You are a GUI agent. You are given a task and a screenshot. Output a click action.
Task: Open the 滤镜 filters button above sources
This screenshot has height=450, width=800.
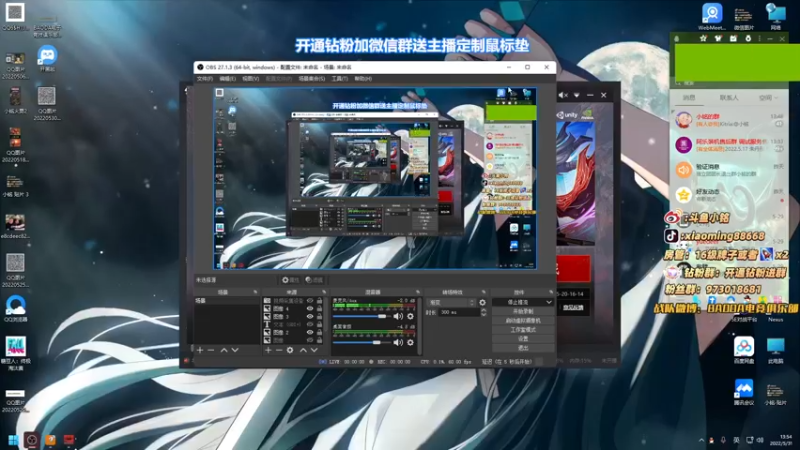click(314, 280)
